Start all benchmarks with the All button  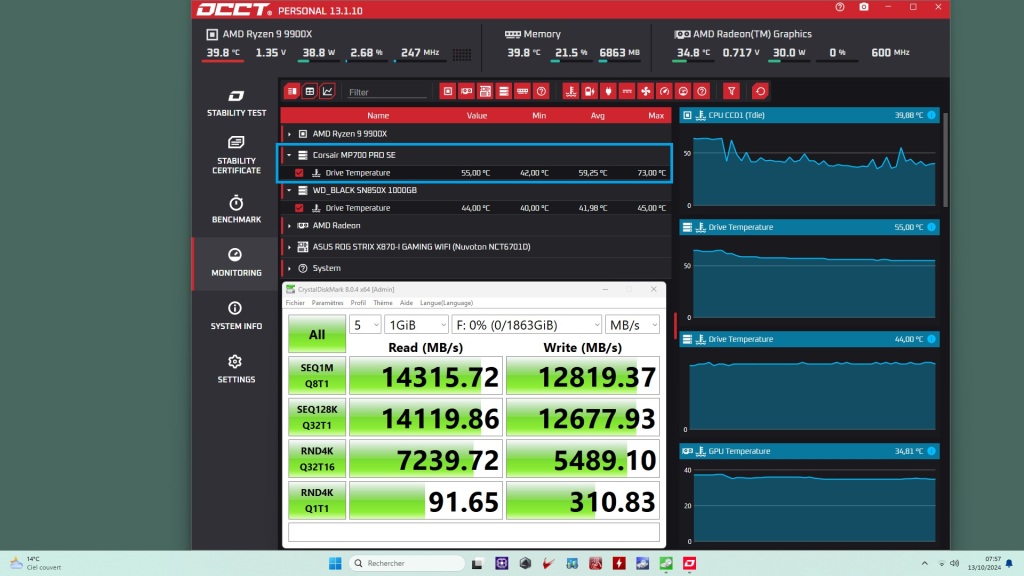pyautogui.click(x=316, y=333)
